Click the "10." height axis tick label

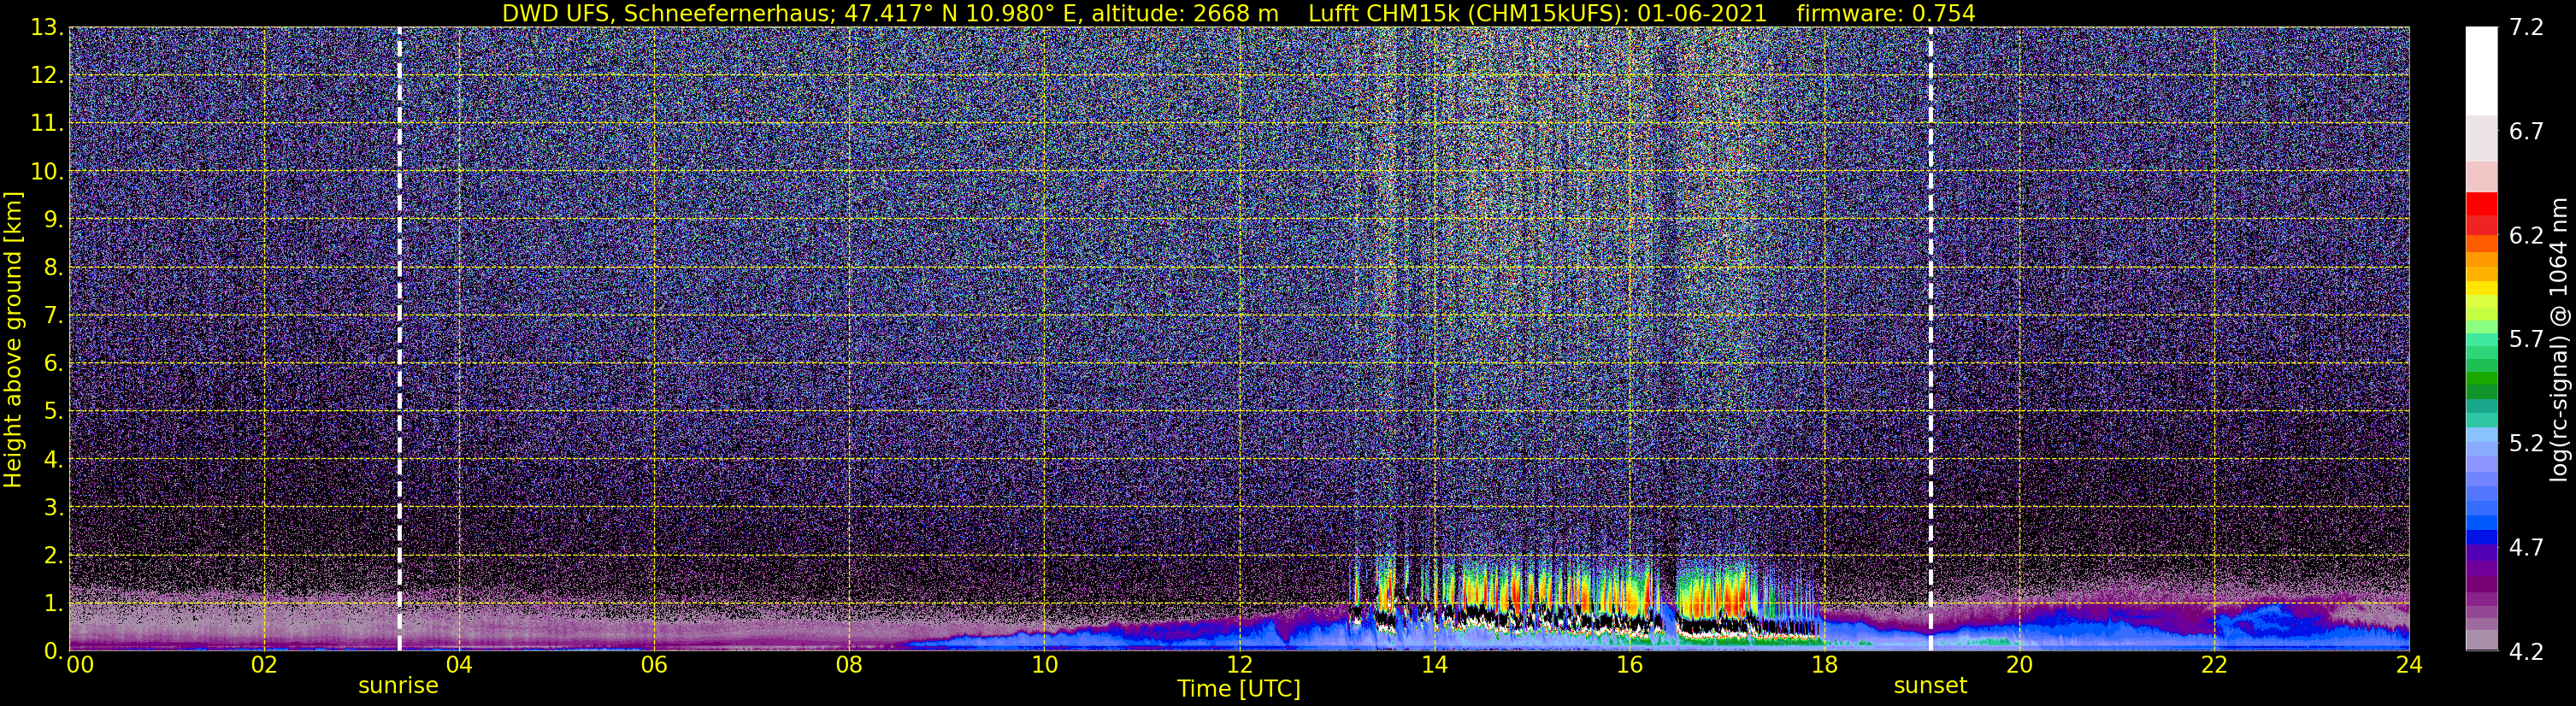[48, 172]
